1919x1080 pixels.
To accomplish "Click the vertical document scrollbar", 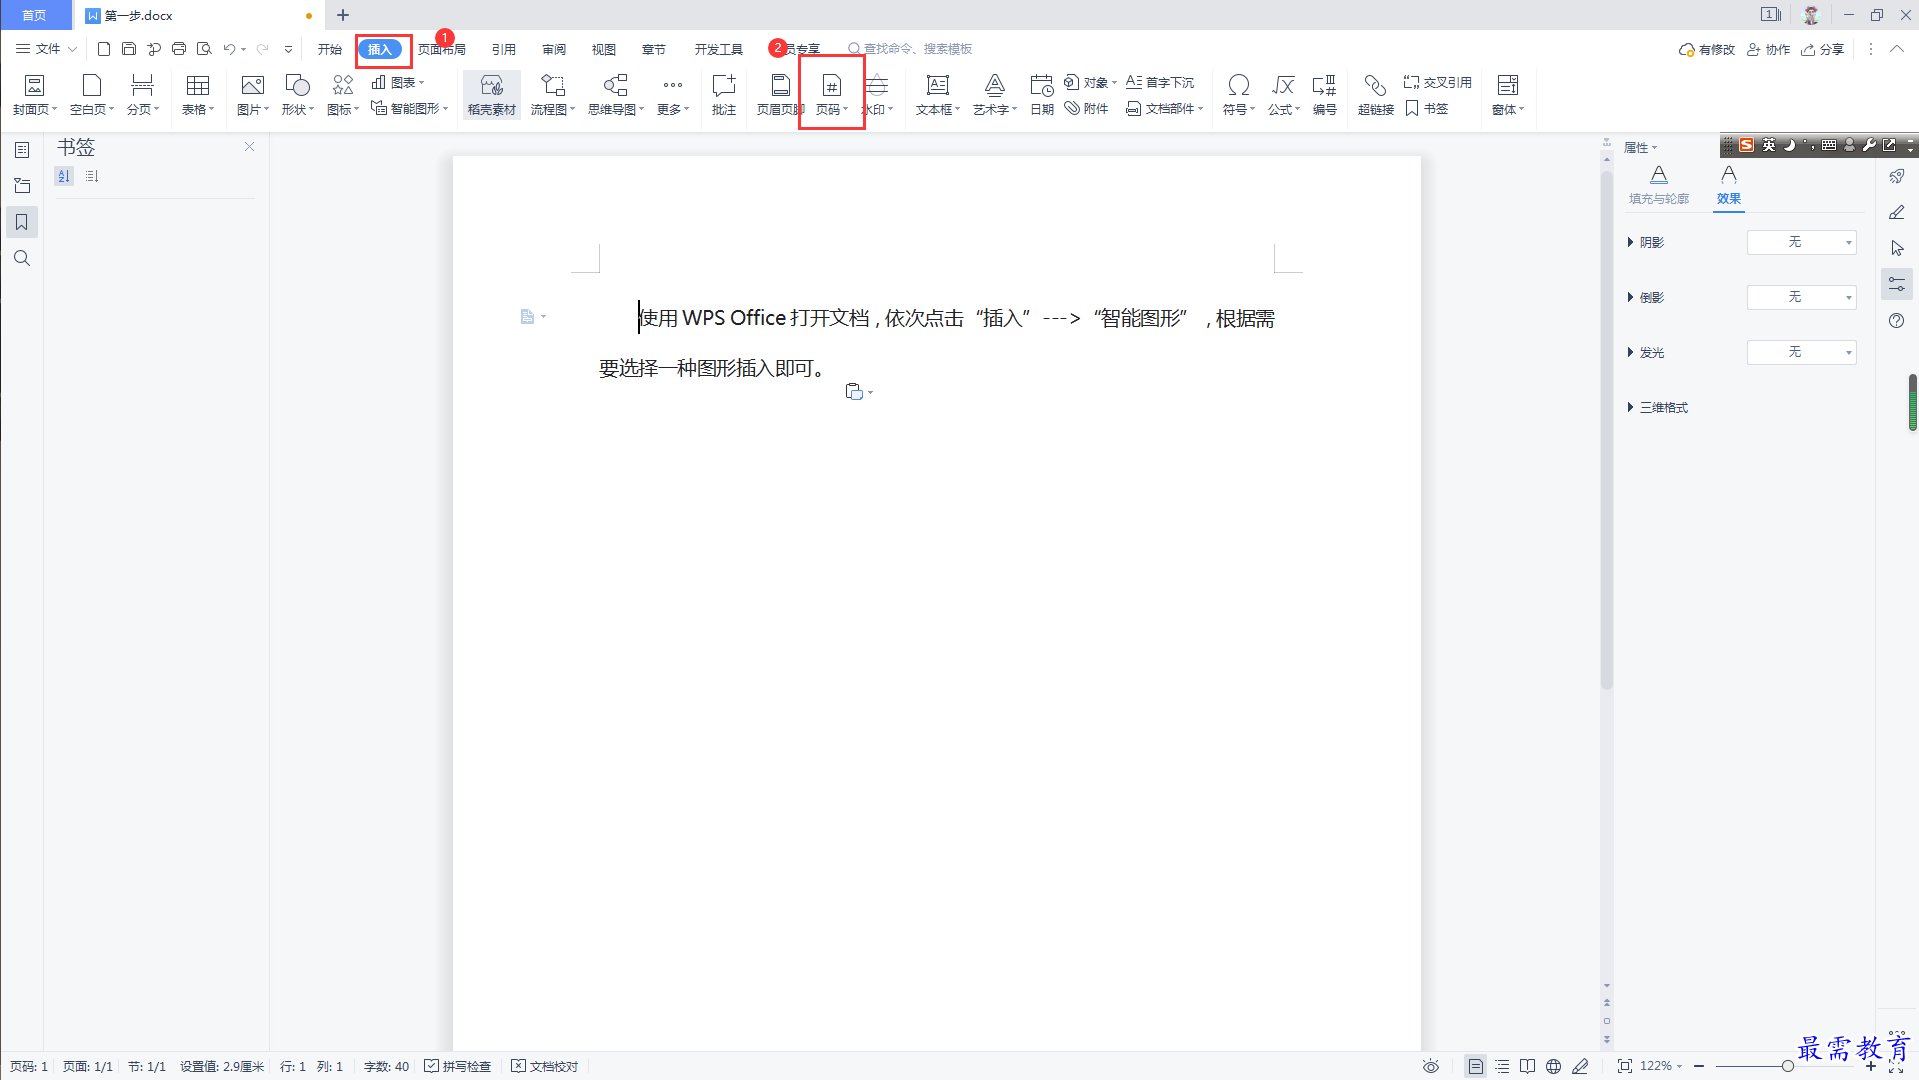I will point(1607,430).
